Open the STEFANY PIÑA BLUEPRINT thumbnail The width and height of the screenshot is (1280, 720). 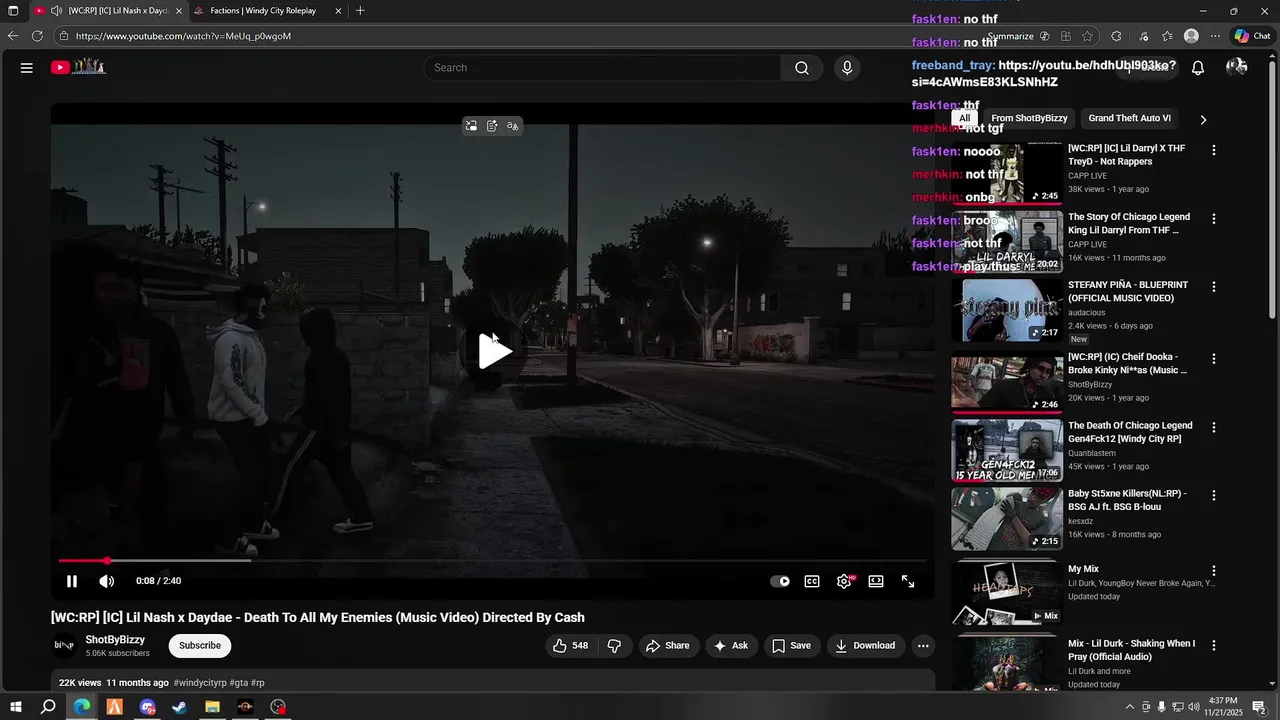coord(1007,310)
